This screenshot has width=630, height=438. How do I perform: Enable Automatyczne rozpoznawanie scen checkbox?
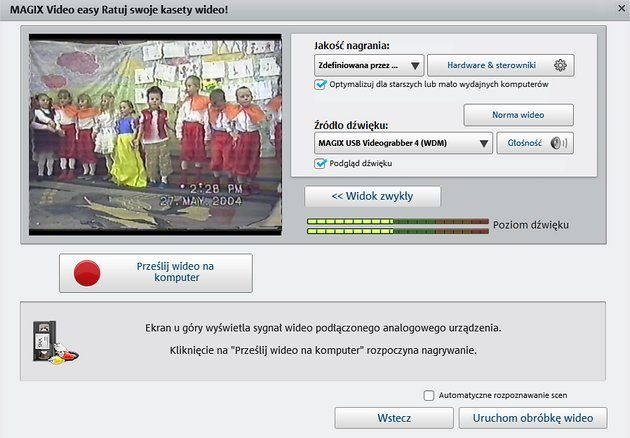coord(429,395)
